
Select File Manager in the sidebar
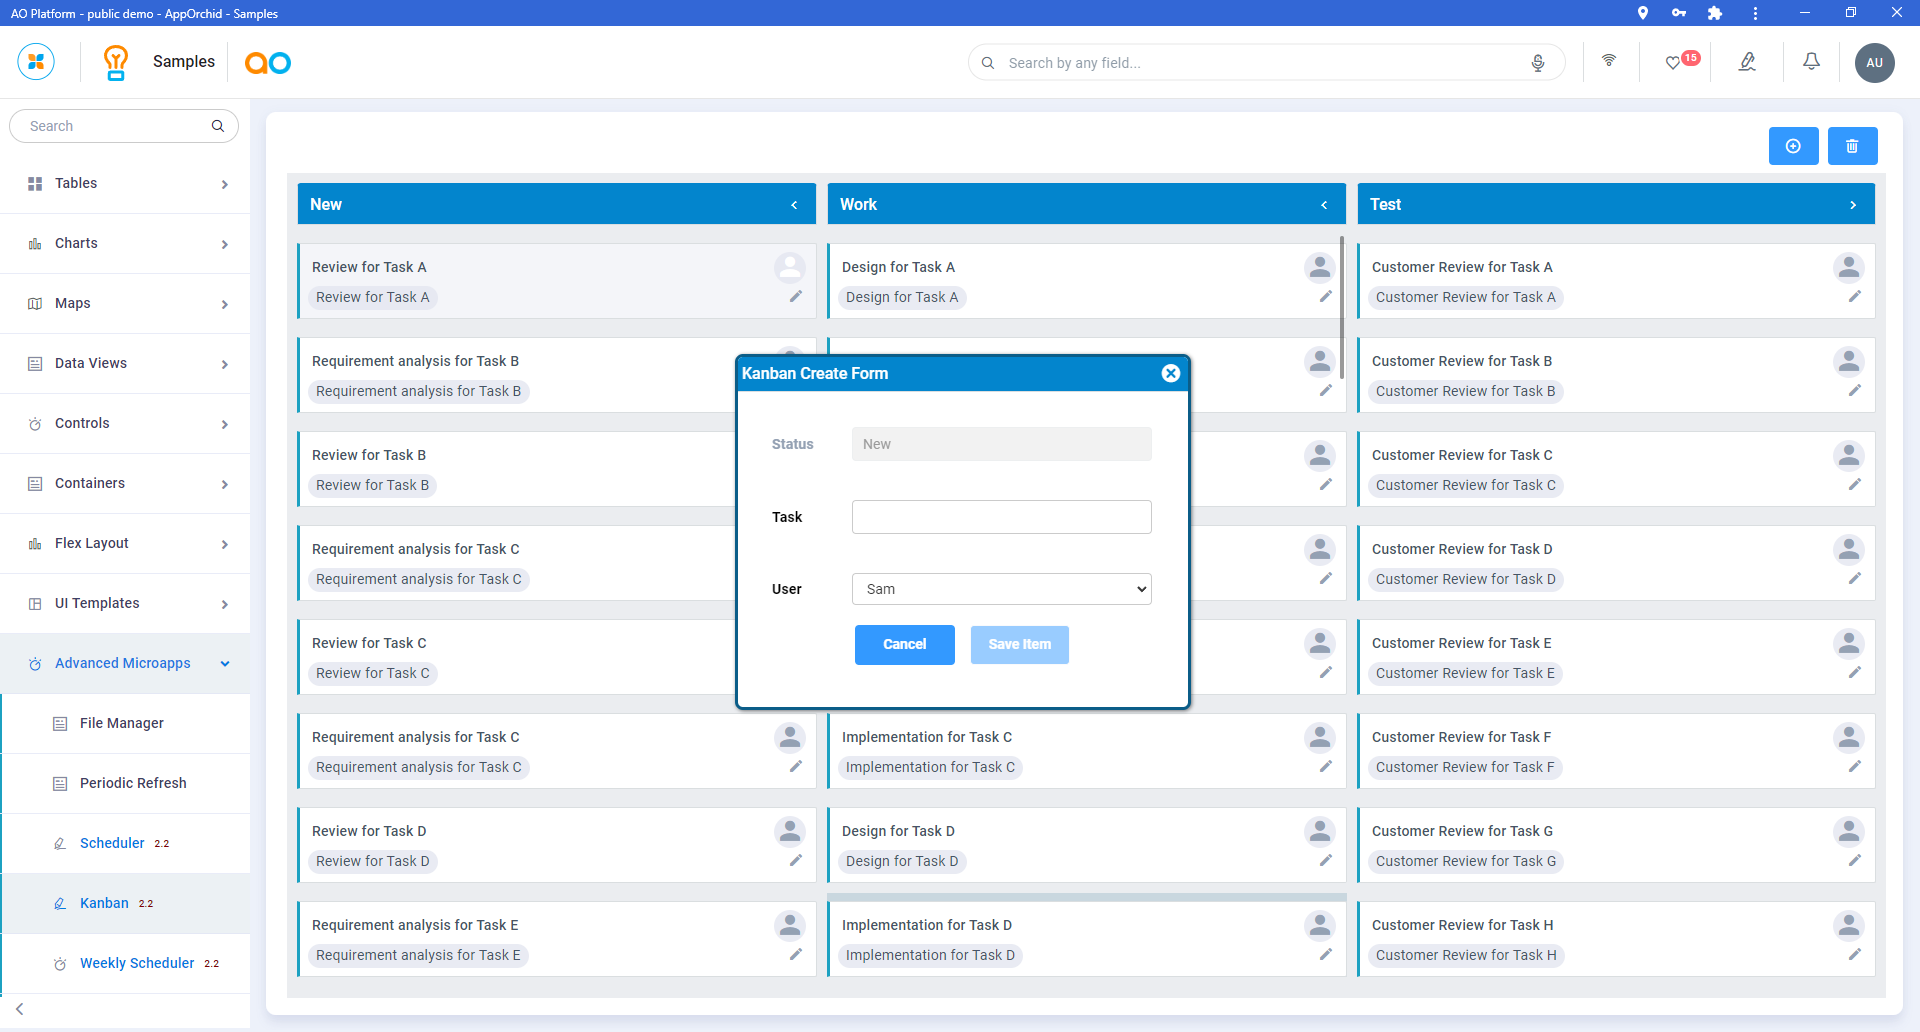[121, 724]
